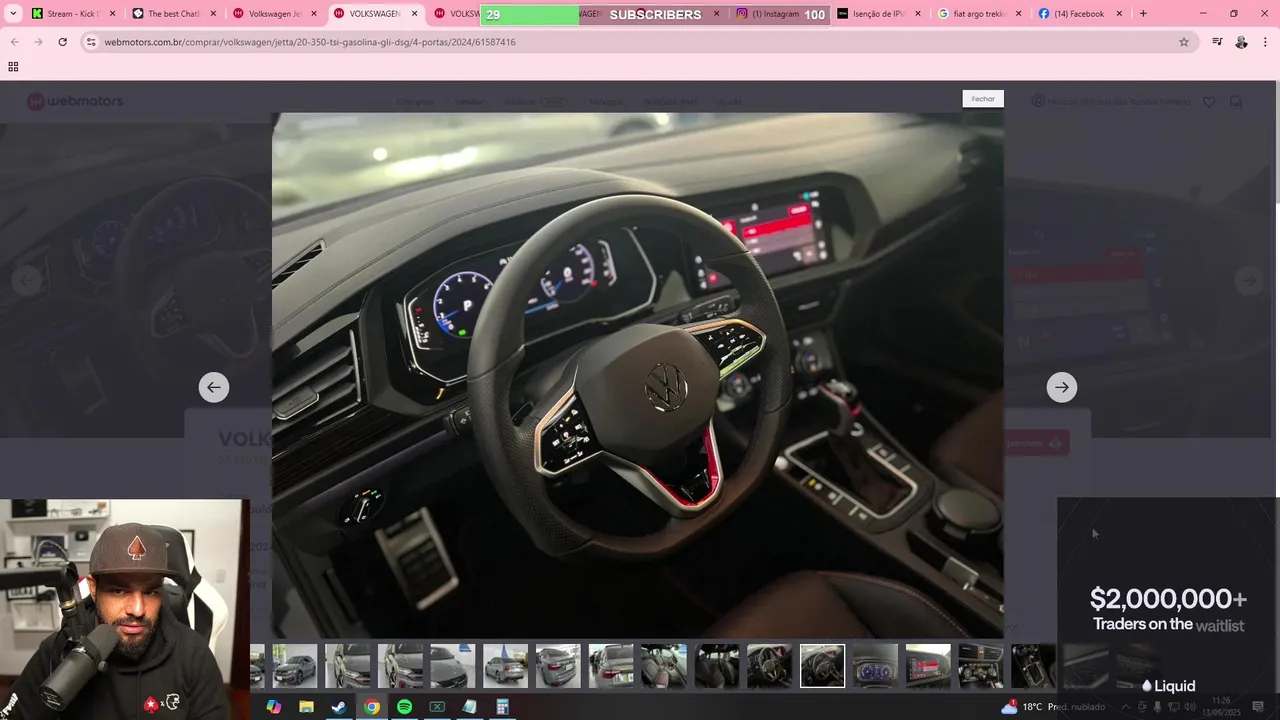
Task: Navigate back in the browser
Action: [14, 42]
